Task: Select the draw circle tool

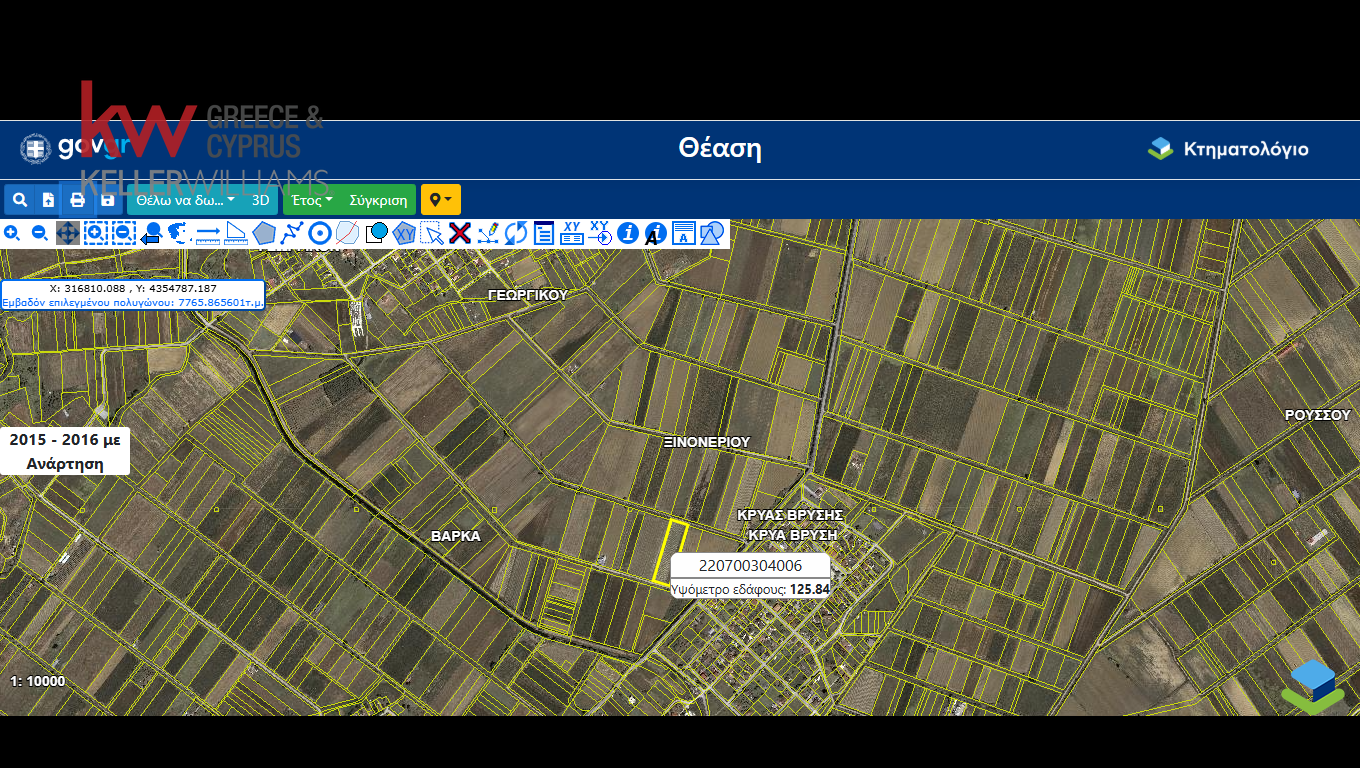Action: coord(320,234)
